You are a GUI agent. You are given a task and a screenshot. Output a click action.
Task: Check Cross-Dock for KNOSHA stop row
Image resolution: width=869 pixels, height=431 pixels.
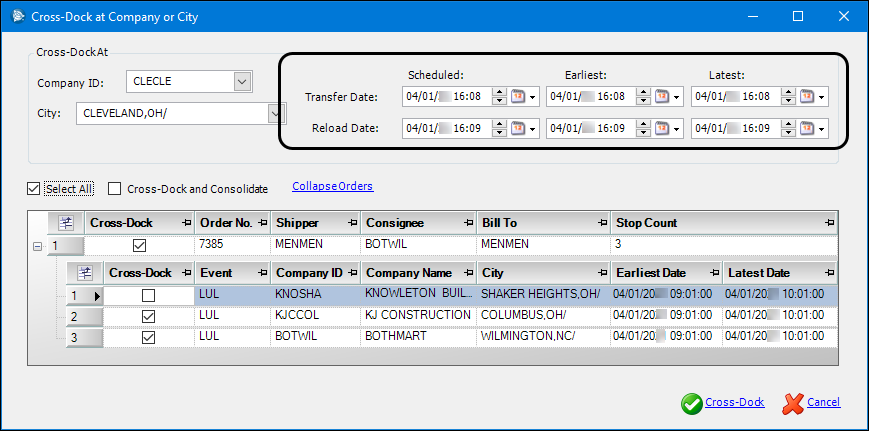148,296
